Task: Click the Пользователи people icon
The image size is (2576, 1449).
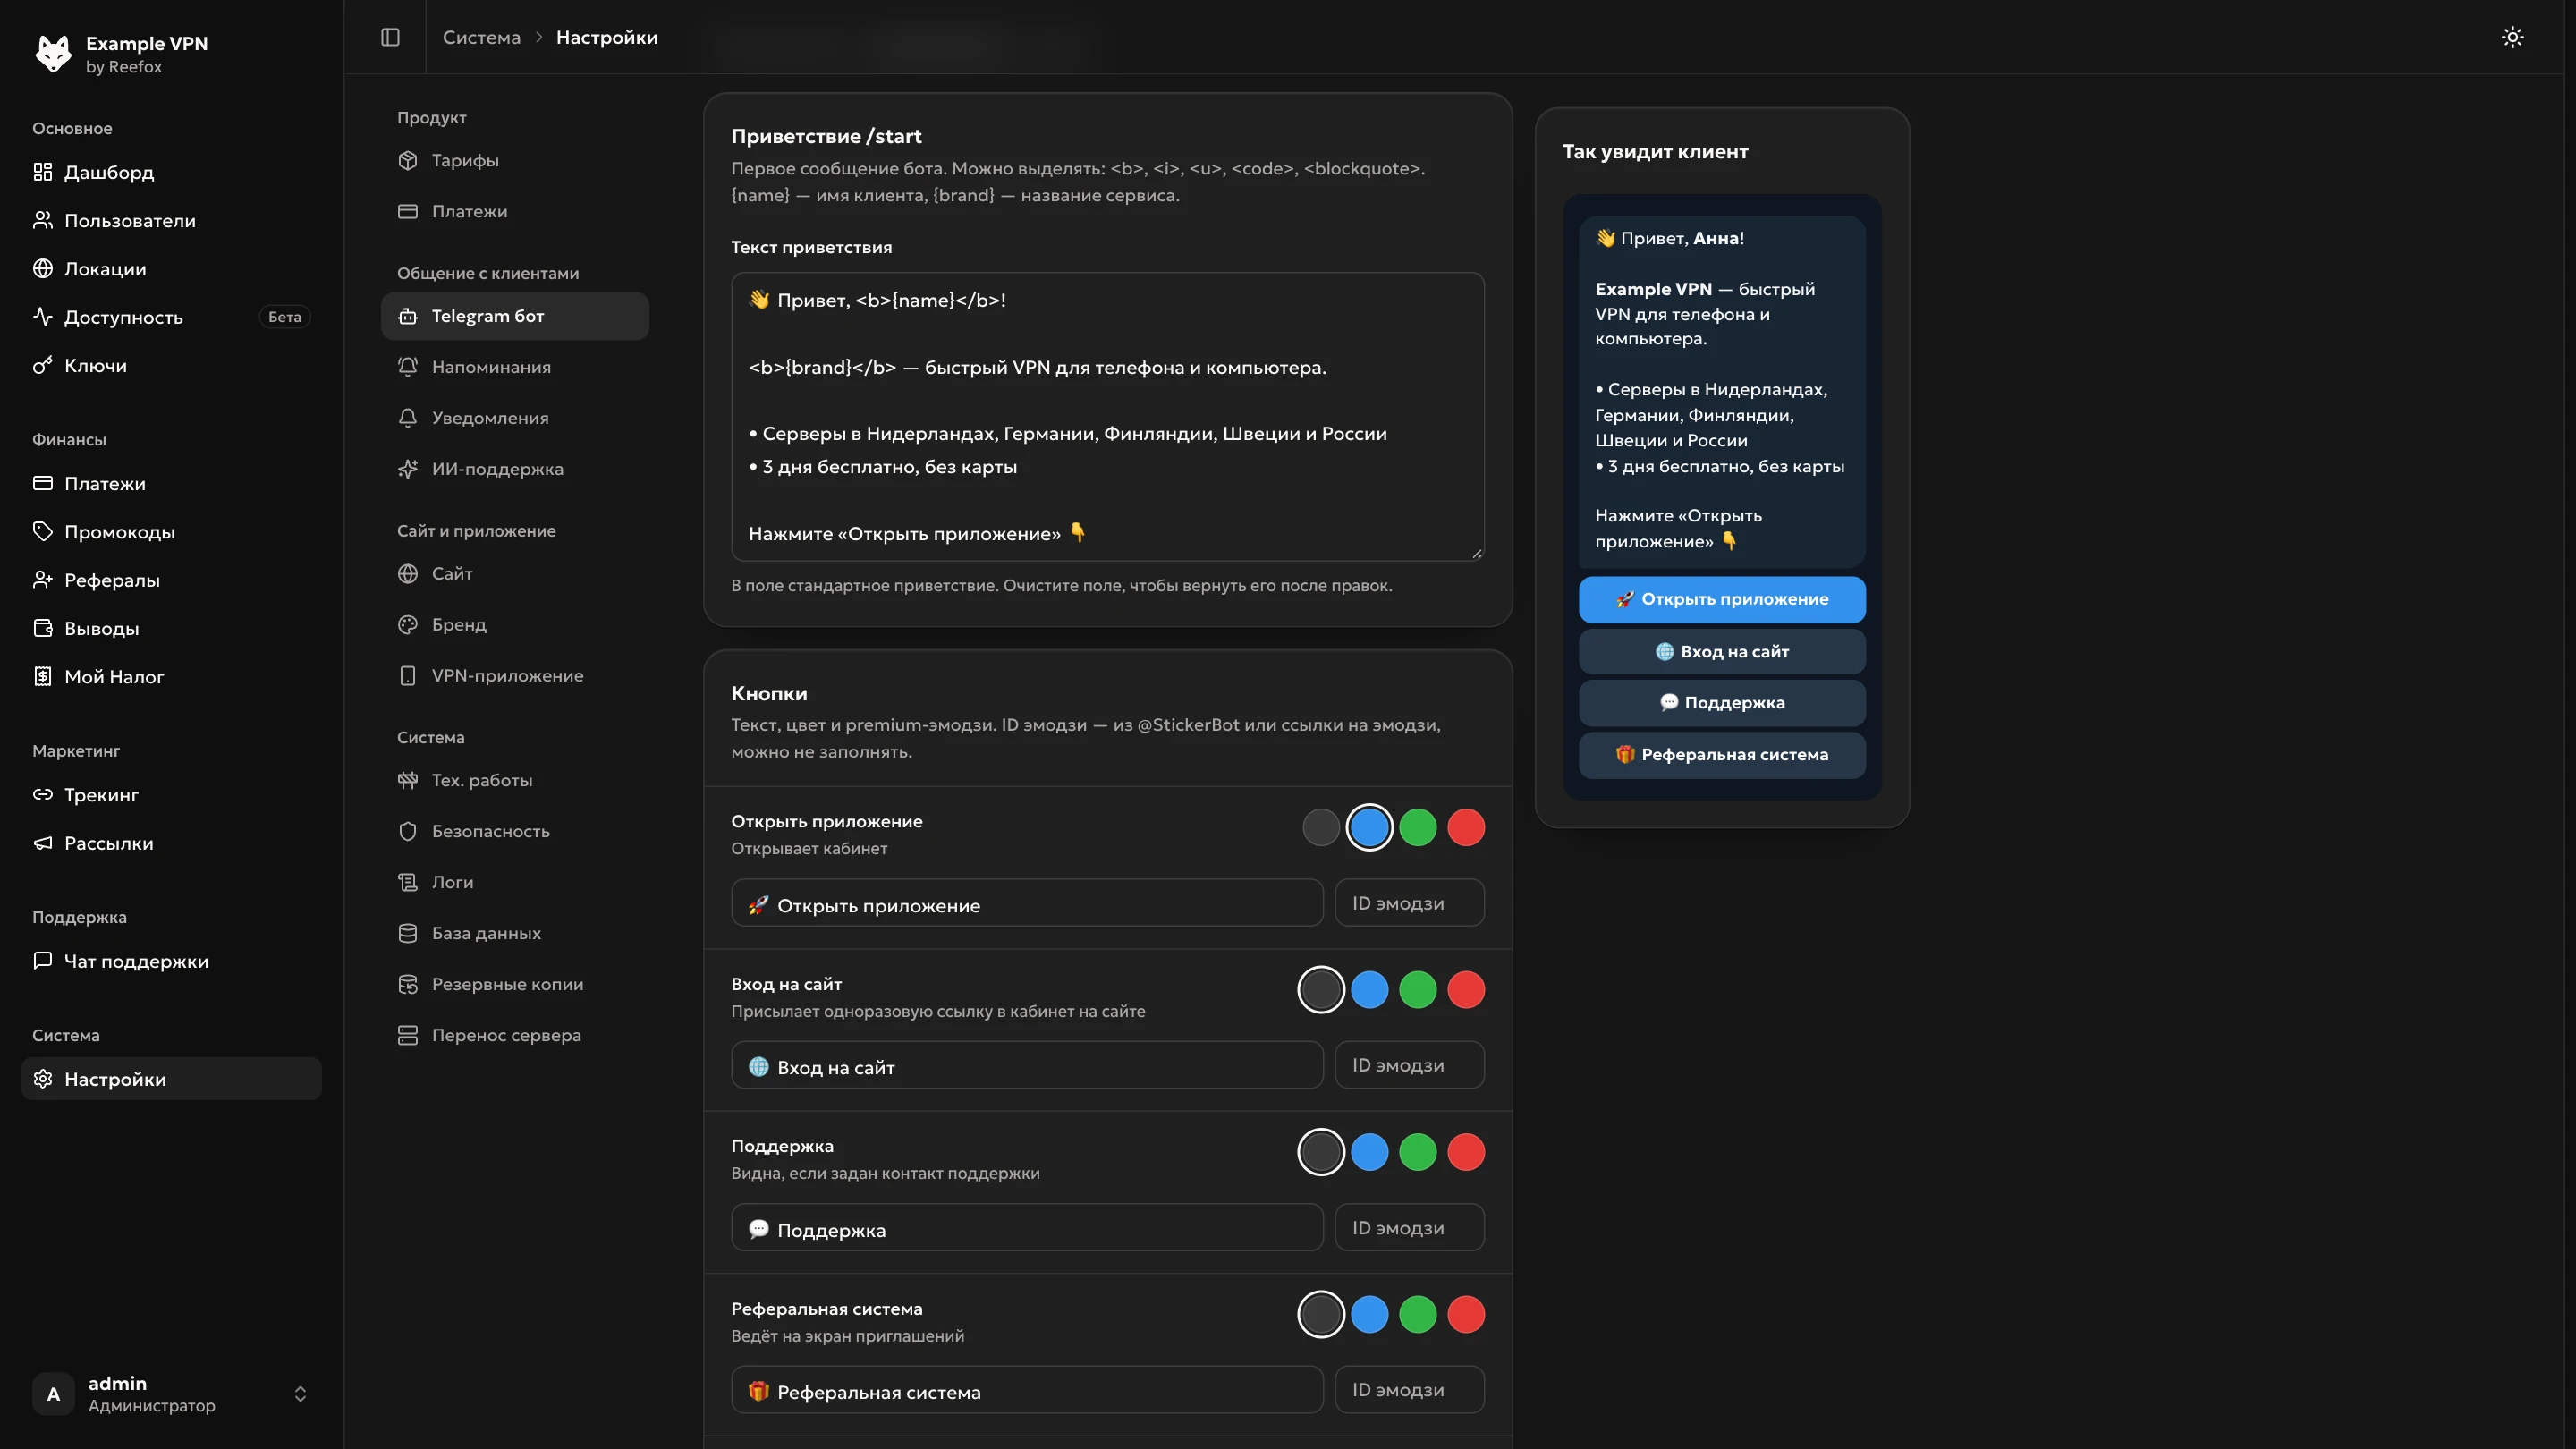Action: (x=42, y=220)
